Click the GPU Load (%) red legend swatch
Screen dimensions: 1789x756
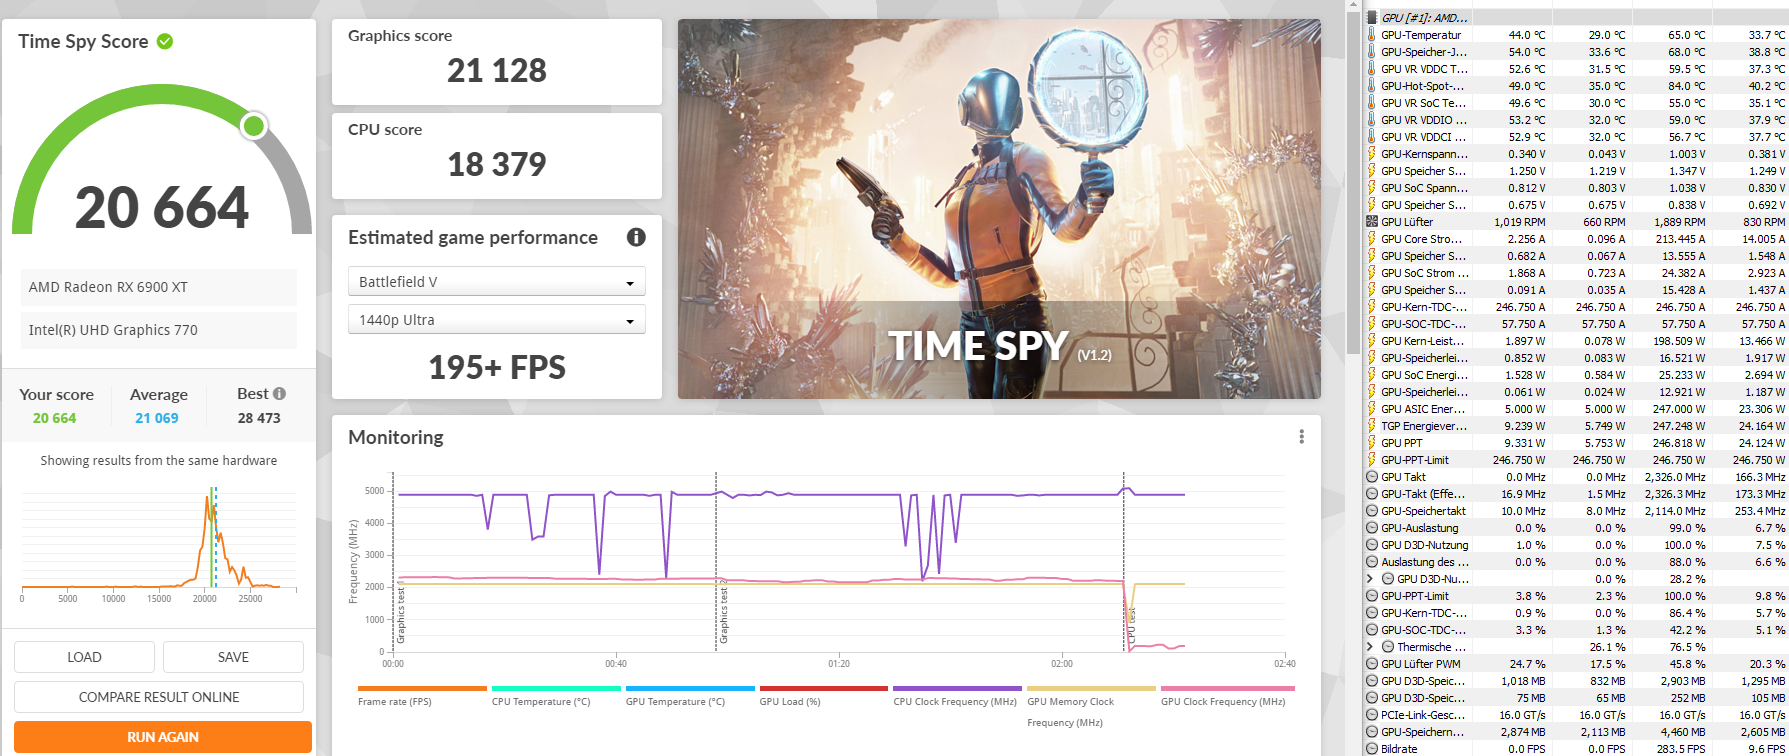824,688
